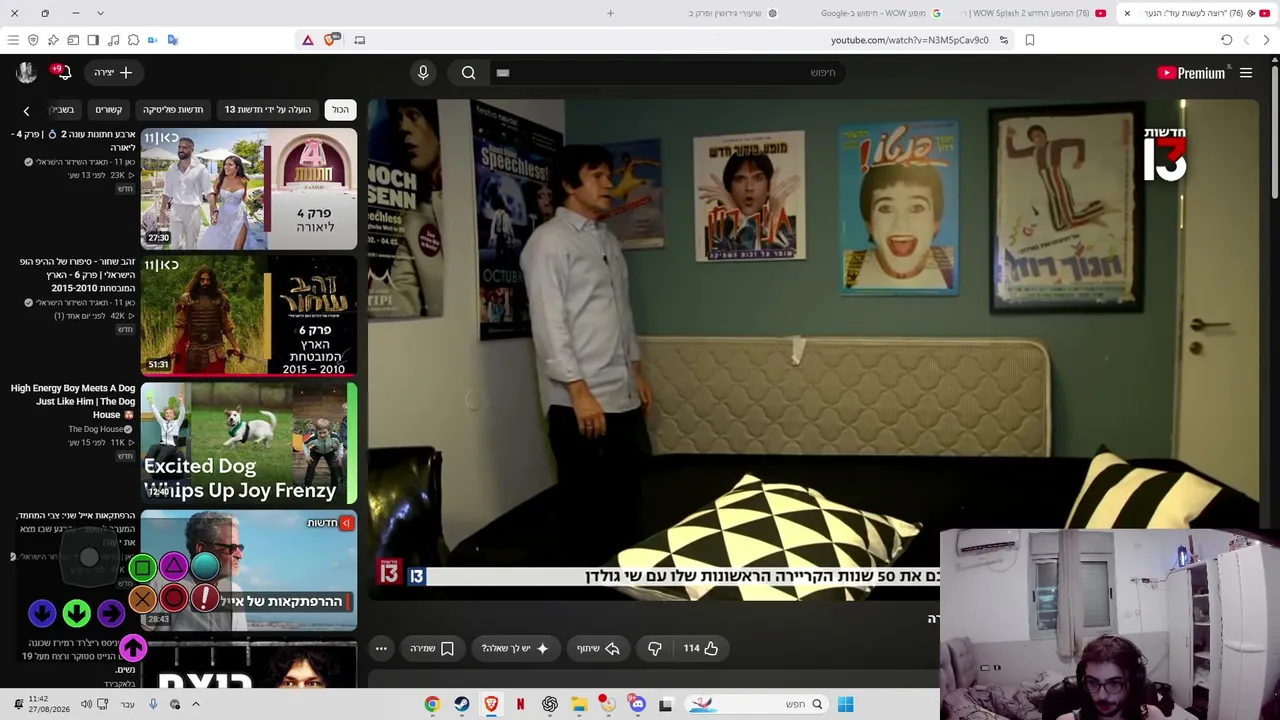Click the שמירה save button
This screenshot has height=720, width=1280.
(432, 648)
